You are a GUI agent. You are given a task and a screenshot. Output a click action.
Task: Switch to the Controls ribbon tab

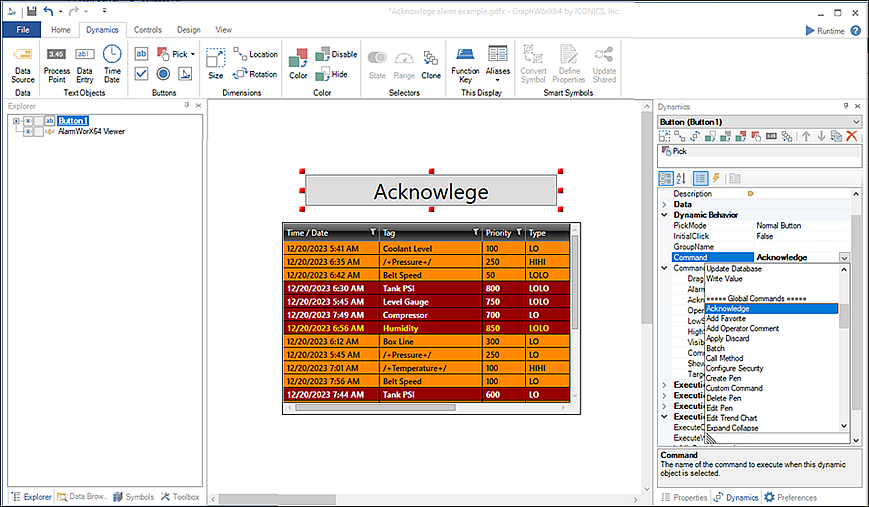pos(148,31)
